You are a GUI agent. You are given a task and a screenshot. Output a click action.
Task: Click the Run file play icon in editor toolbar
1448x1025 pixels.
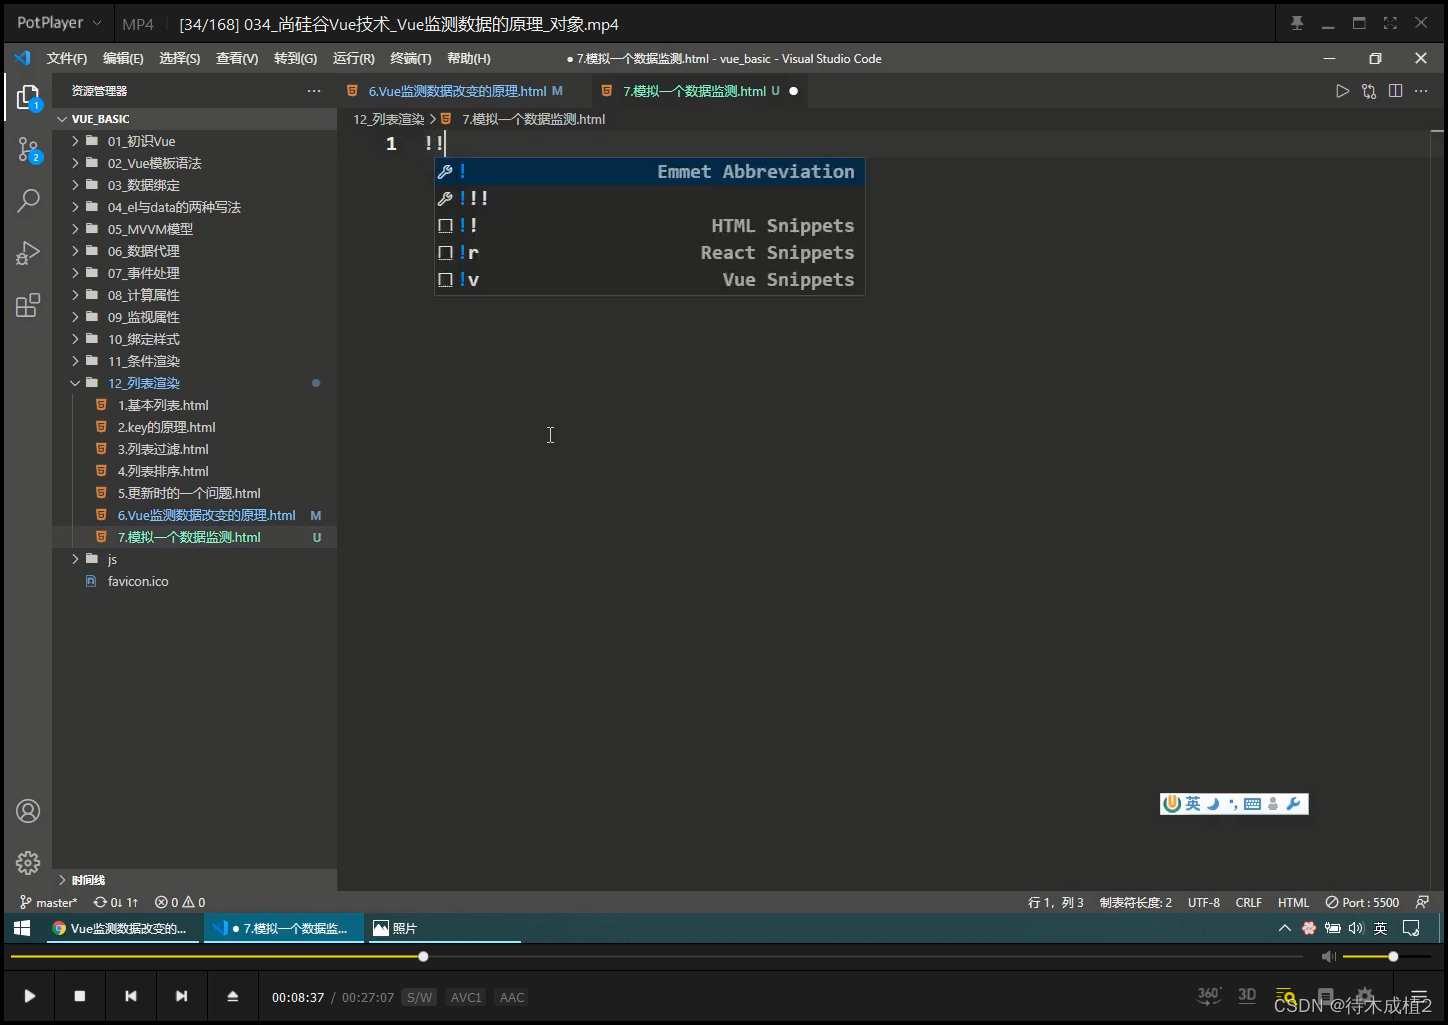[1342, 91]
